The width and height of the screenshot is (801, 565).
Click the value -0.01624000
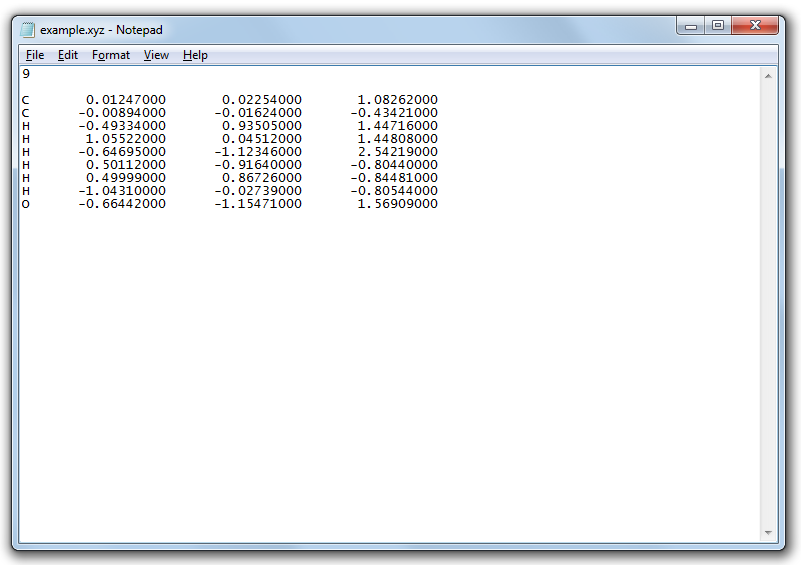click(258, 112)
